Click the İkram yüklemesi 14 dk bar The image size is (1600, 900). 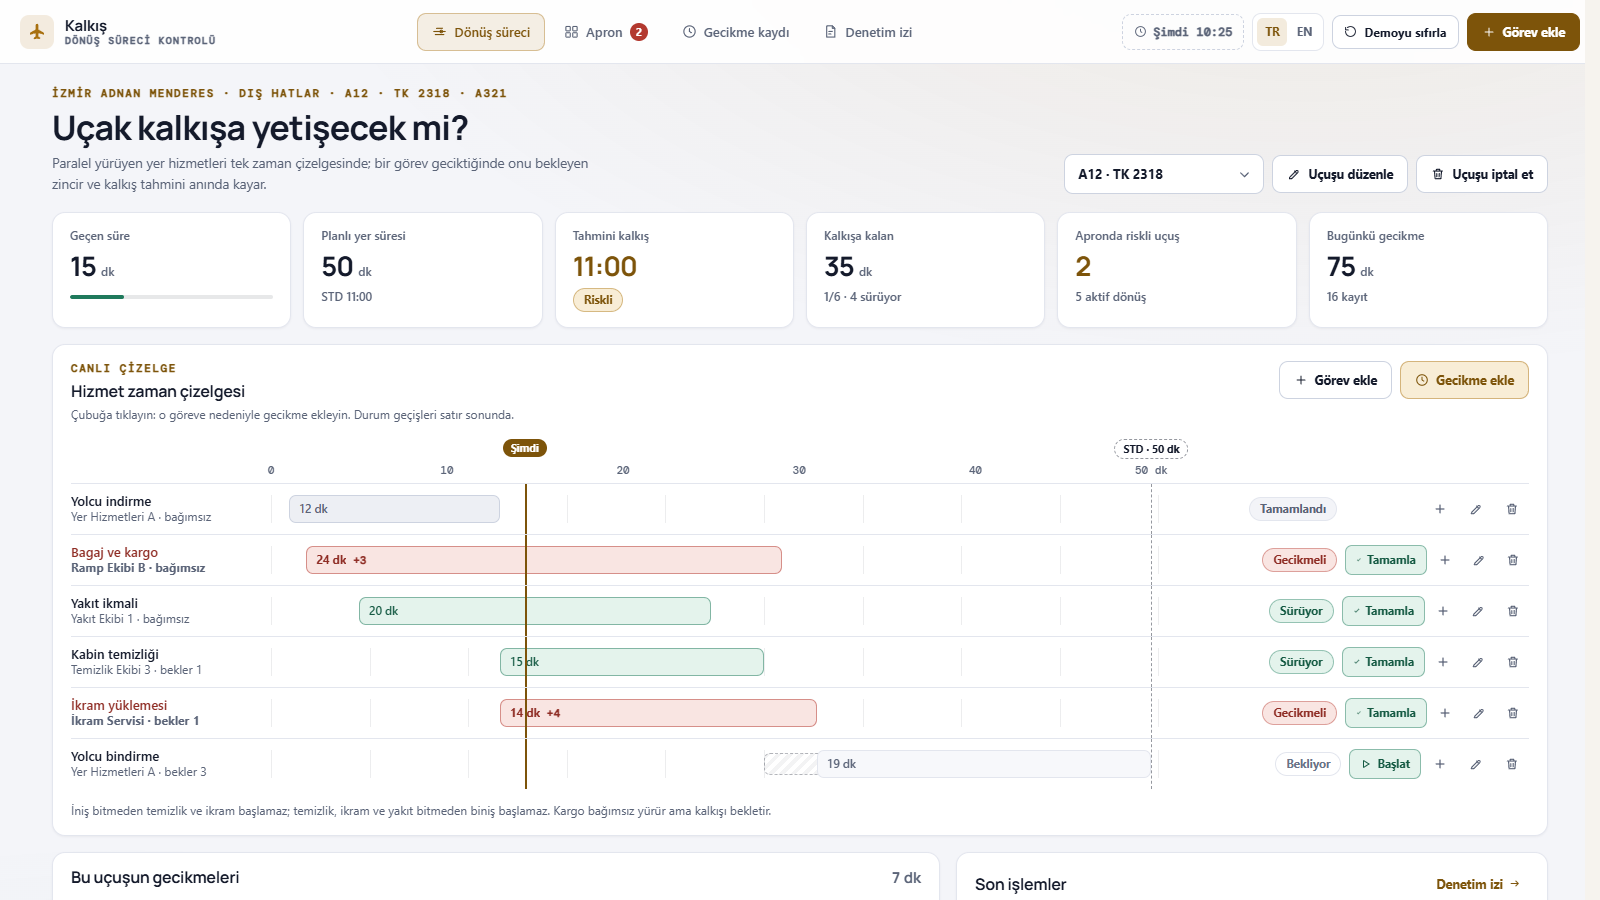(x=658, y=713)
